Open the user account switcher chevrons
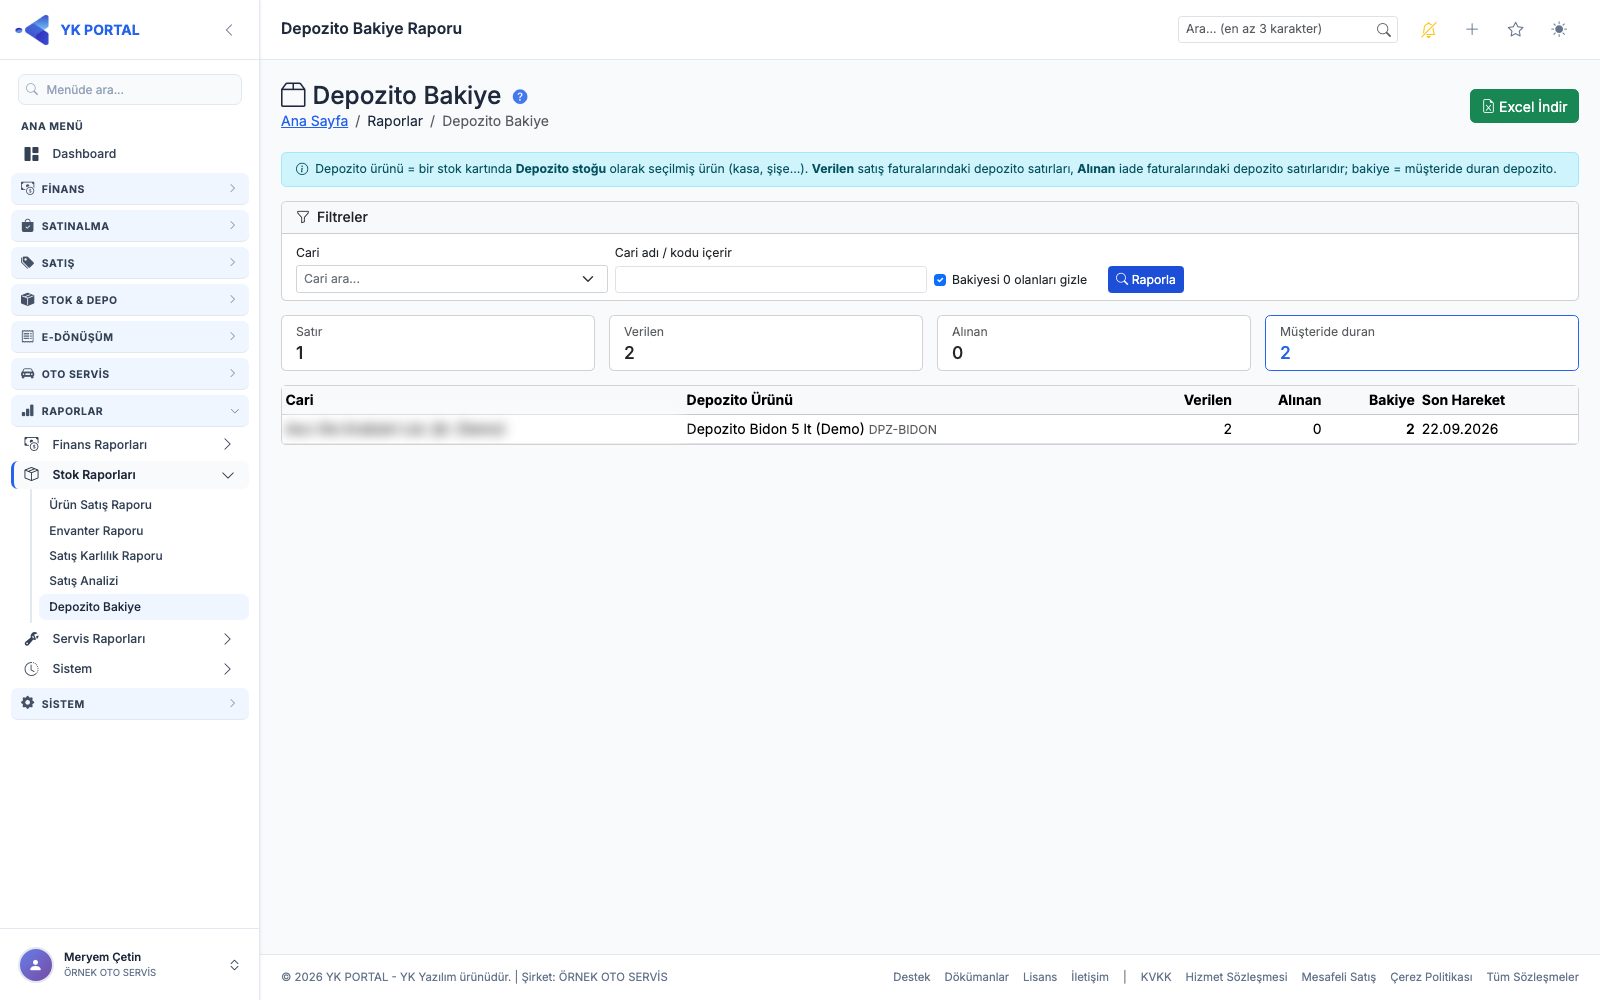This screenshot has height=1000, width=1600. click(234, 965)
